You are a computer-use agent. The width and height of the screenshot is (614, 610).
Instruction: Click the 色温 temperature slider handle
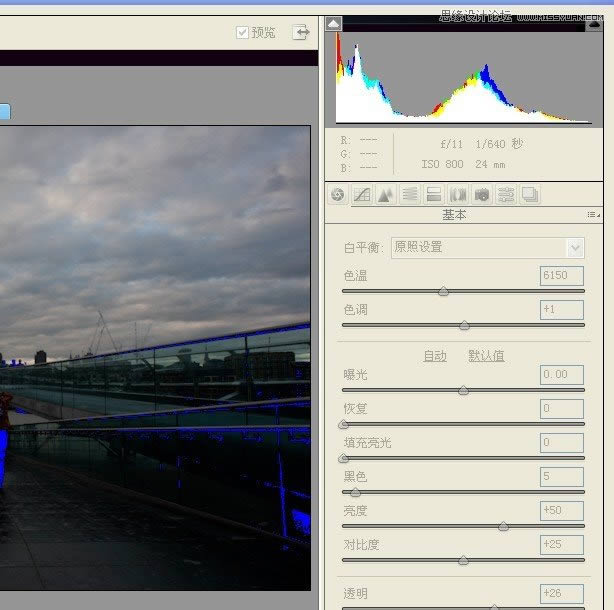(x=443, y=292)
